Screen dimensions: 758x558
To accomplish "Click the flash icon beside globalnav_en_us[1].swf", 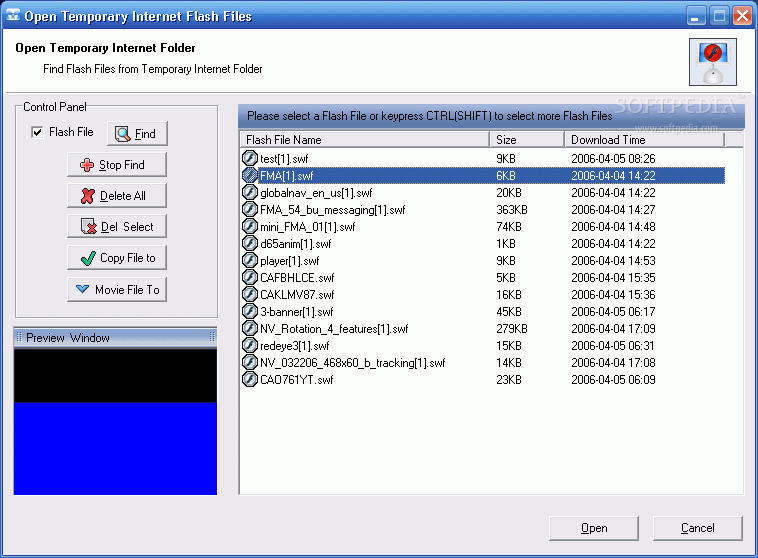I will 249,192.
